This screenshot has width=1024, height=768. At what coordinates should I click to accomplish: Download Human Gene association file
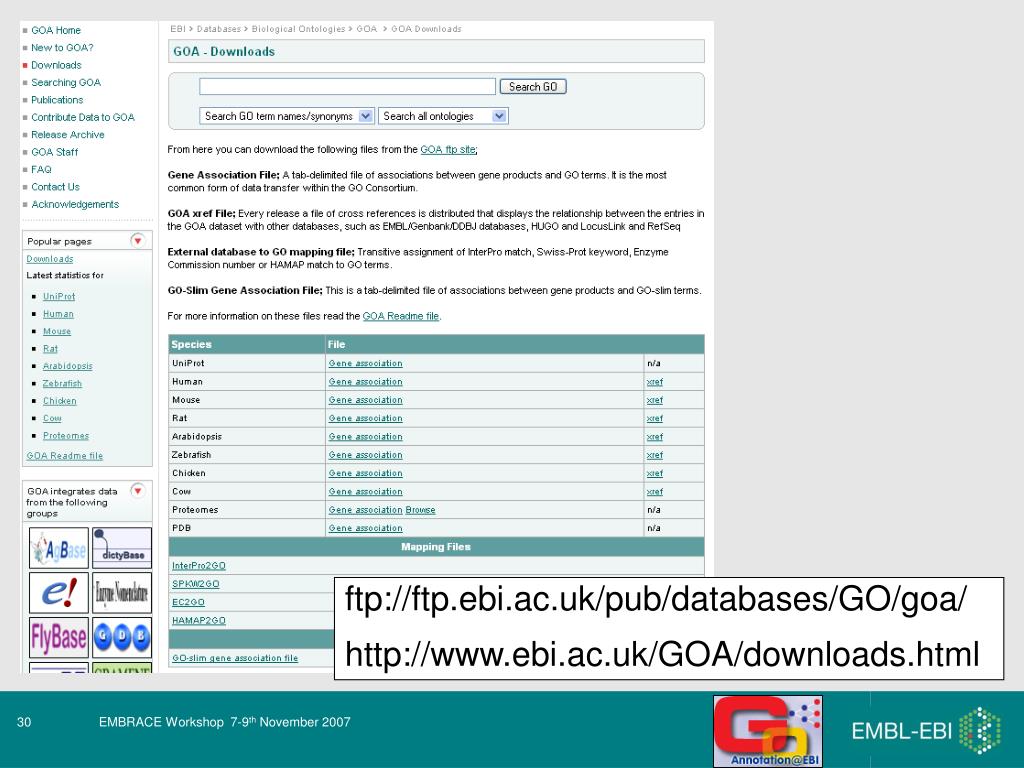(366, 381)
